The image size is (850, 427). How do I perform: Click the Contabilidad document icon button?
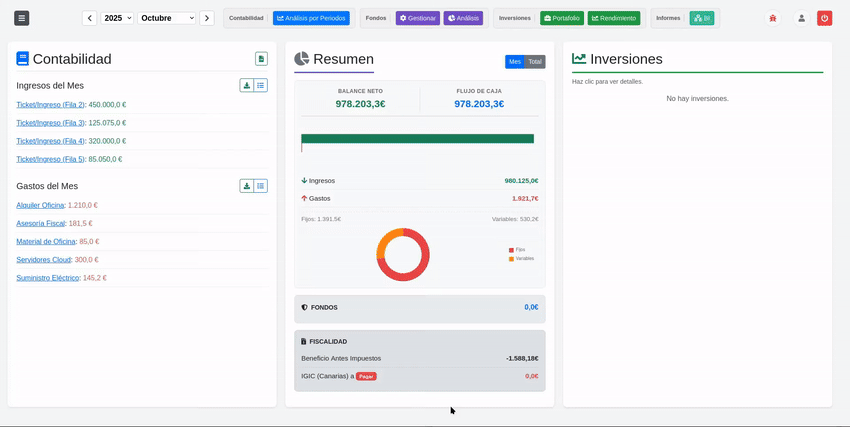[x=261, y=59]
